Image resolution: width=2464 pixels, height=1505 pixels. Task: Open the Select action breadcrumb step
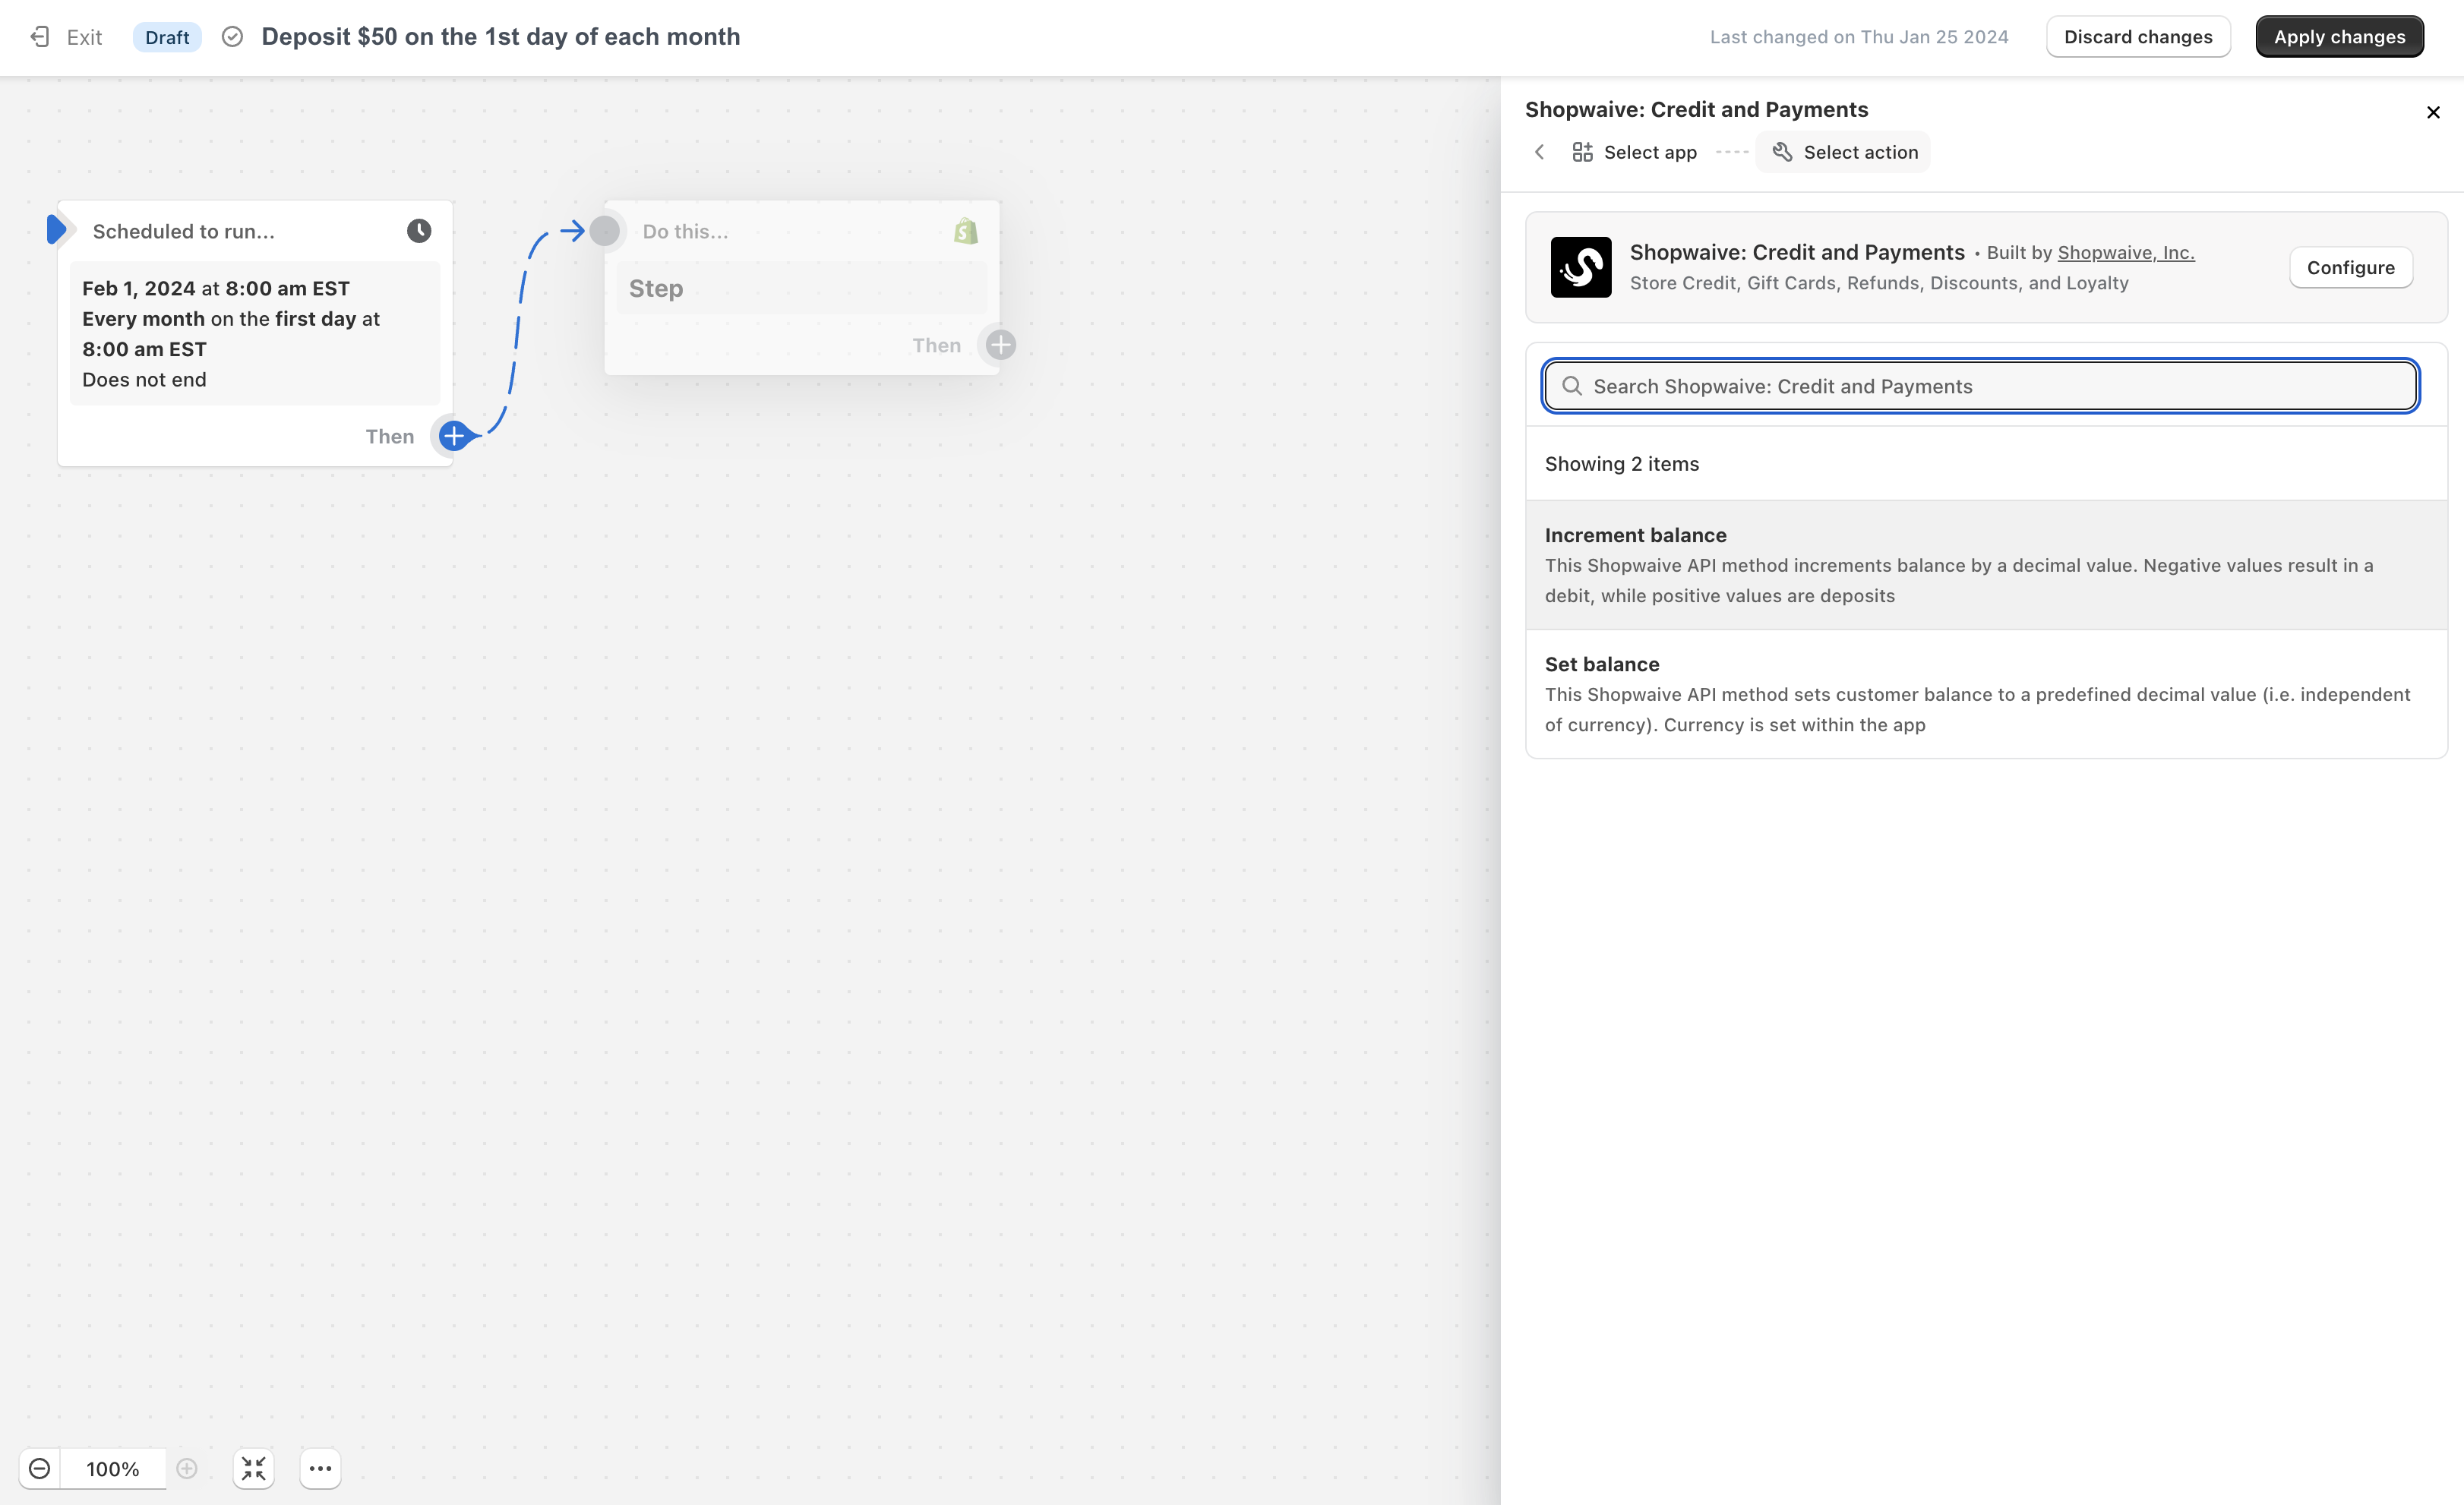point(1844,152)
